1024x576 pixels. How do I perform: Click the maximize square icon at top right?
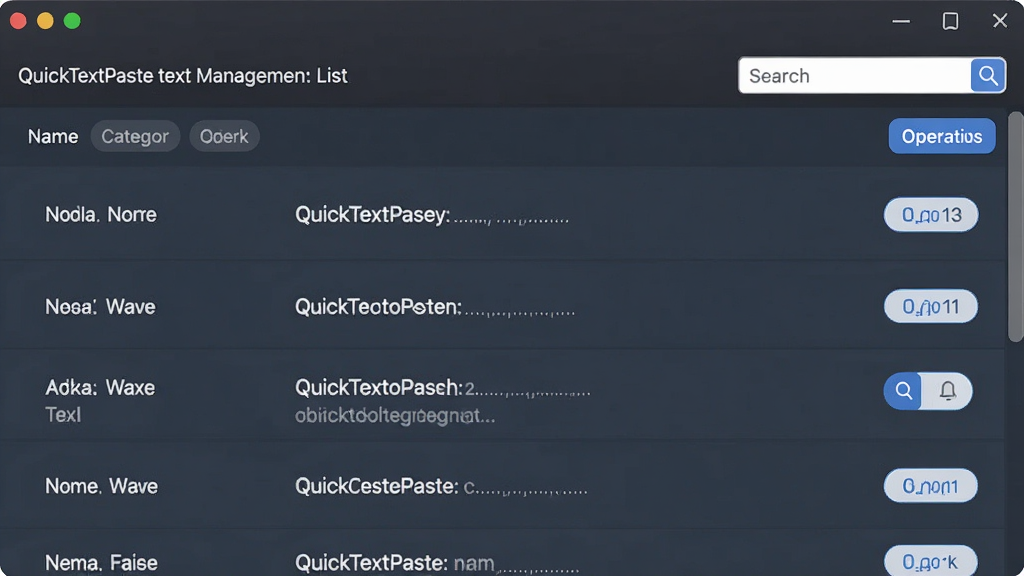click(950, 21)
